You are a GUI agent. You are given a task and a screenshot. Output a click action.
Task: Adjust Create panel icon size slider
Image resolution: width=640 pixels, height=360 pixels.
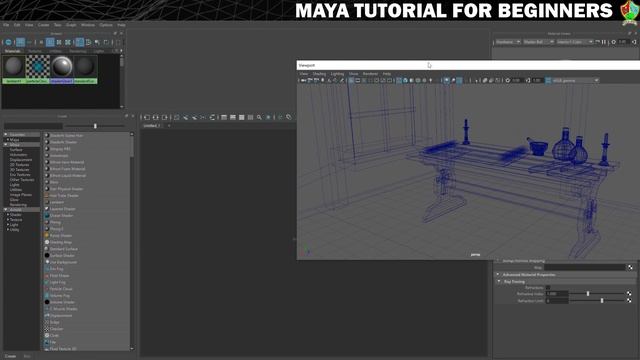pos(95,126)
